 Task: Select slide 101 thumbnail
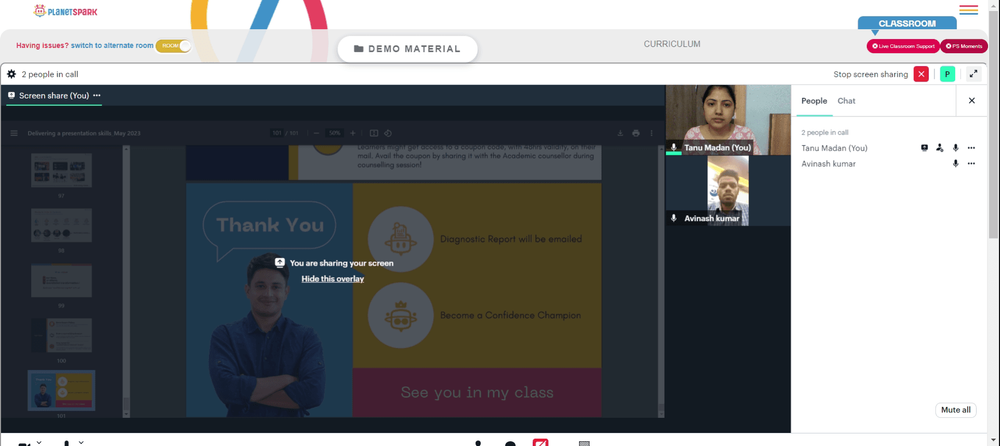61,390
